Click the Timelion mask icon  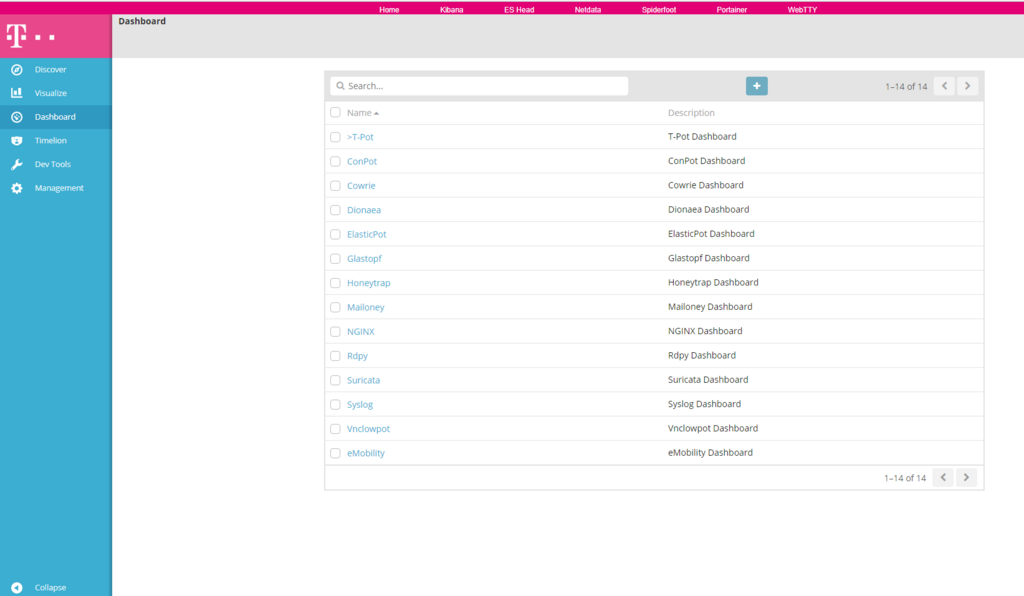(17, 140)
